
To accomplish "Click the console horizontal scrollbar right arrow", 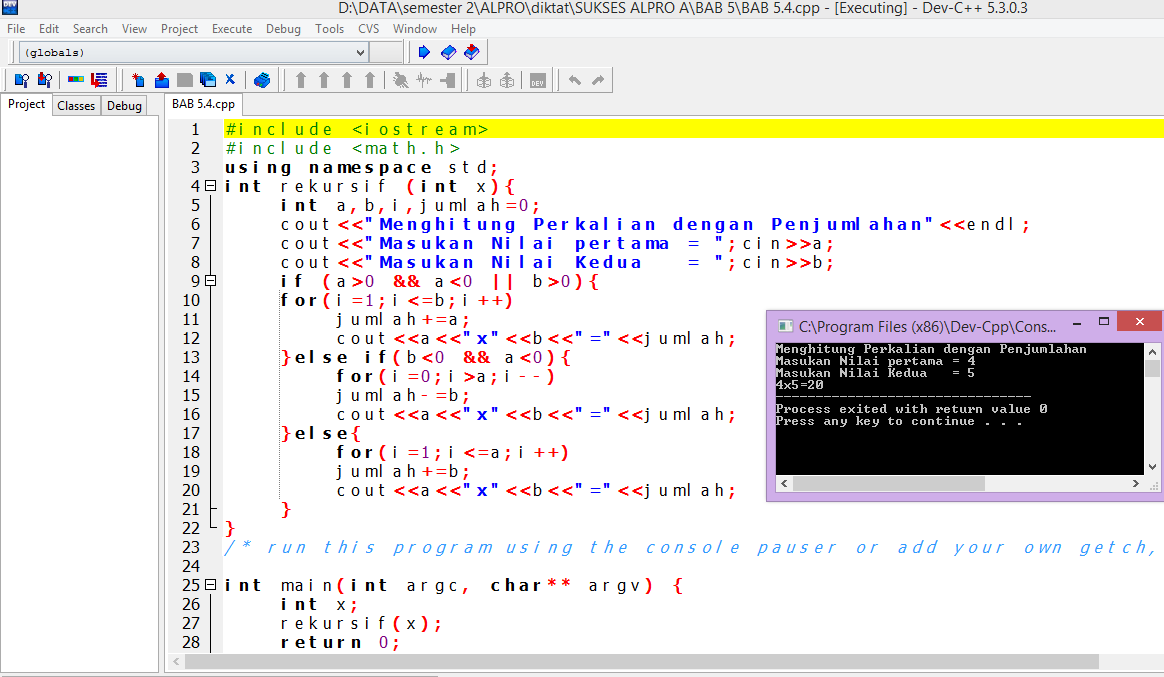I will 1135,483.
